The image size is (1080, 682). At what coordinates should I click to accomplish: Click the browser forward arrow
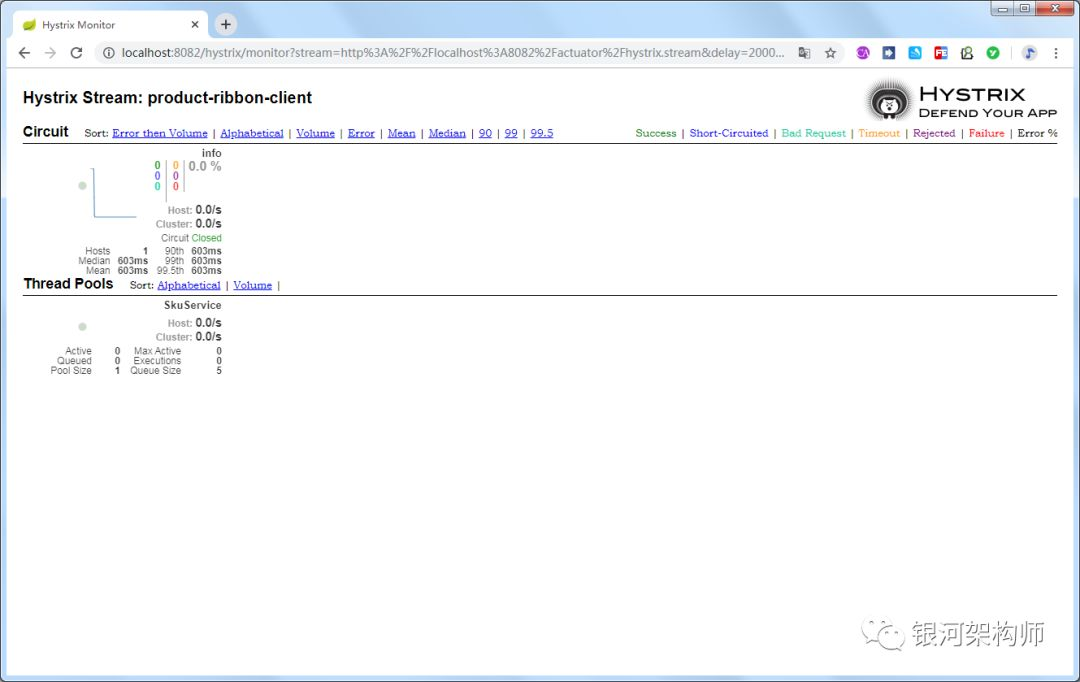pos(50,53)
